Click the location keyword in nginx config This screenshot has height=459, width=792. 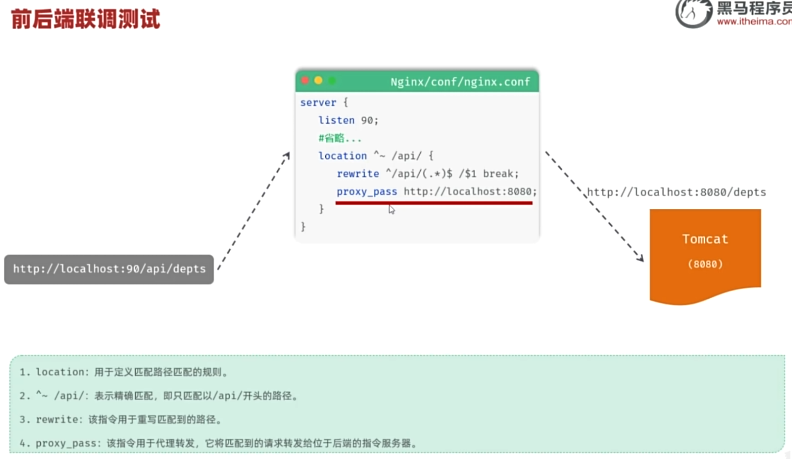(342, 156)
